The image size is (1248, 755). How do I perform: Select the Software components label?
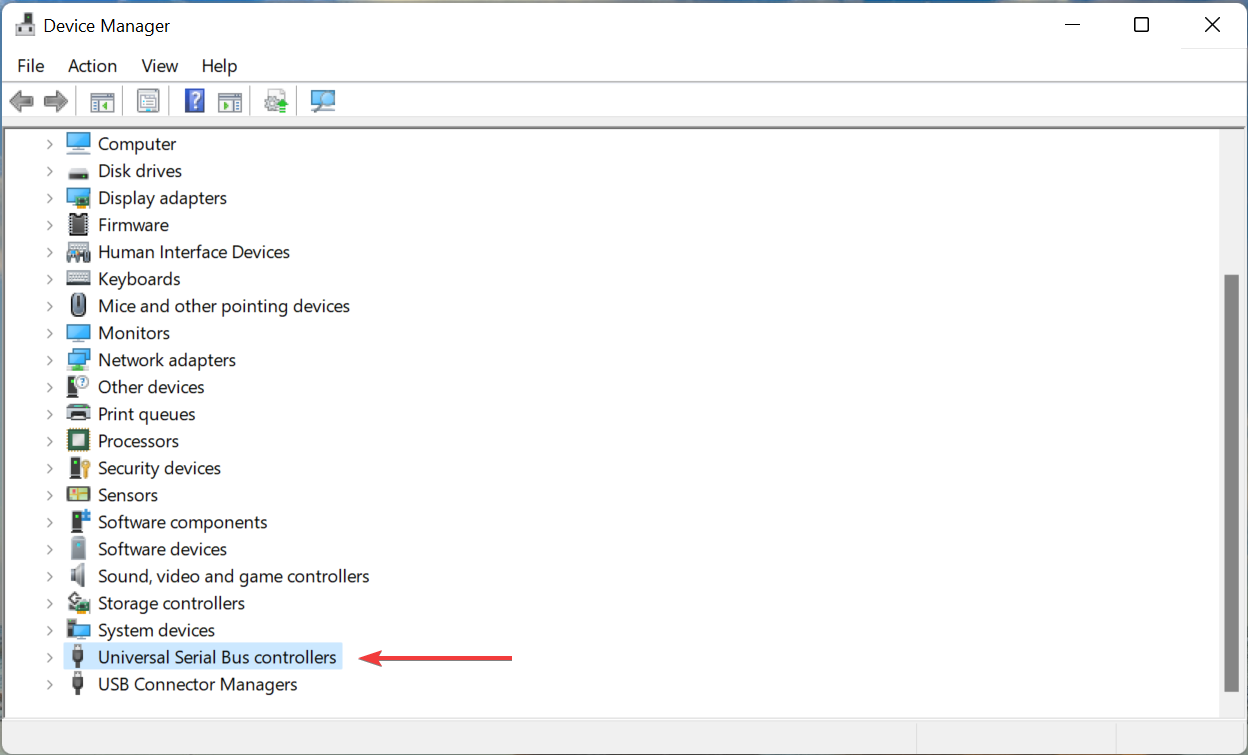pyautogui.click(x=183, y=522)
